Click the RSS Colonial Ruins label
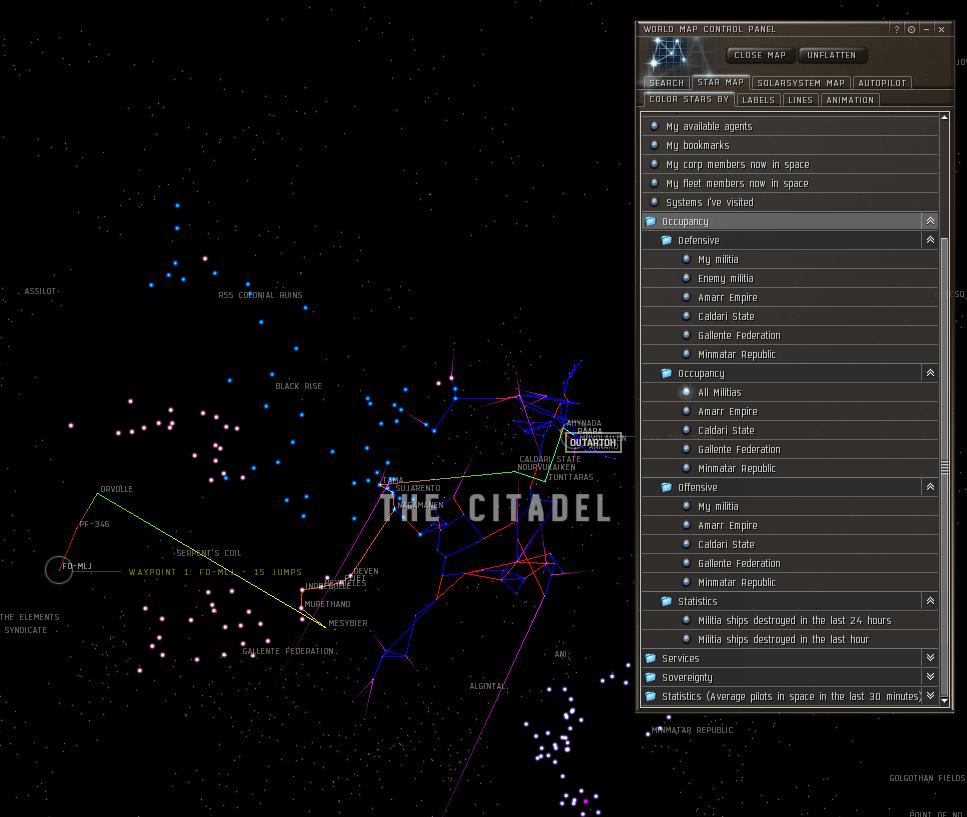967x817 pixels. (260, 295)
